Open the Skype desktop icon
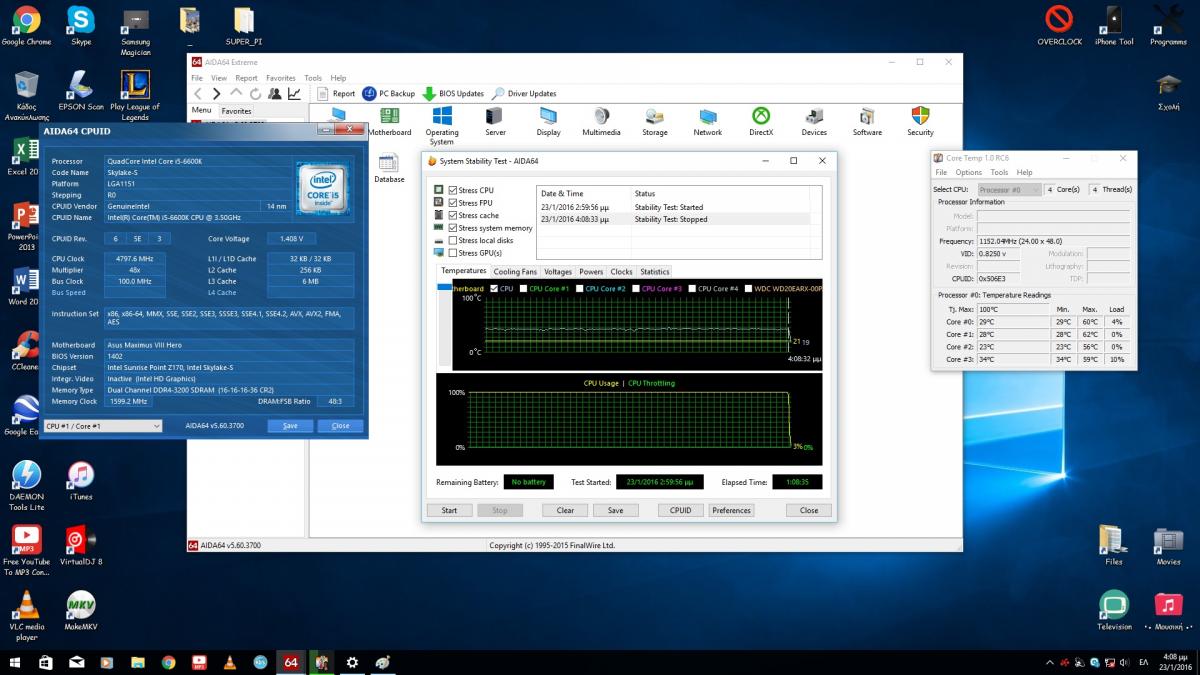The width and height of the screenshot is (1200, 675). pyautogui.click(x=81, y=27)
